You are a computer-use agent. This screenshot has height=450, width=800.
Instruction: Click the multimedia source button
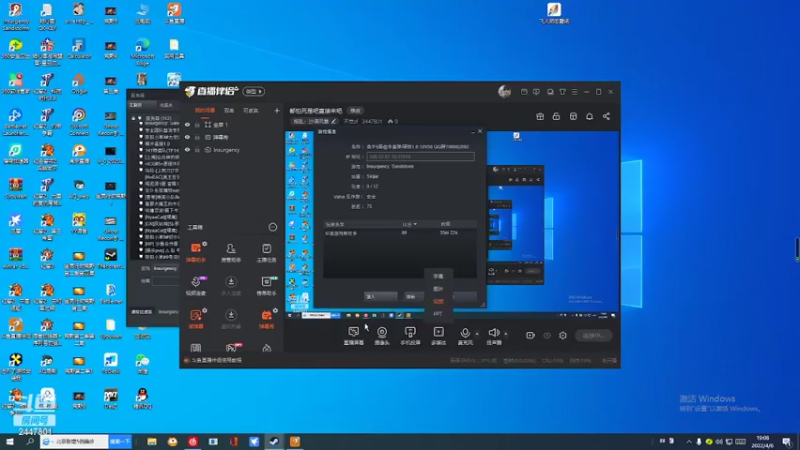(x=438, y=336)
